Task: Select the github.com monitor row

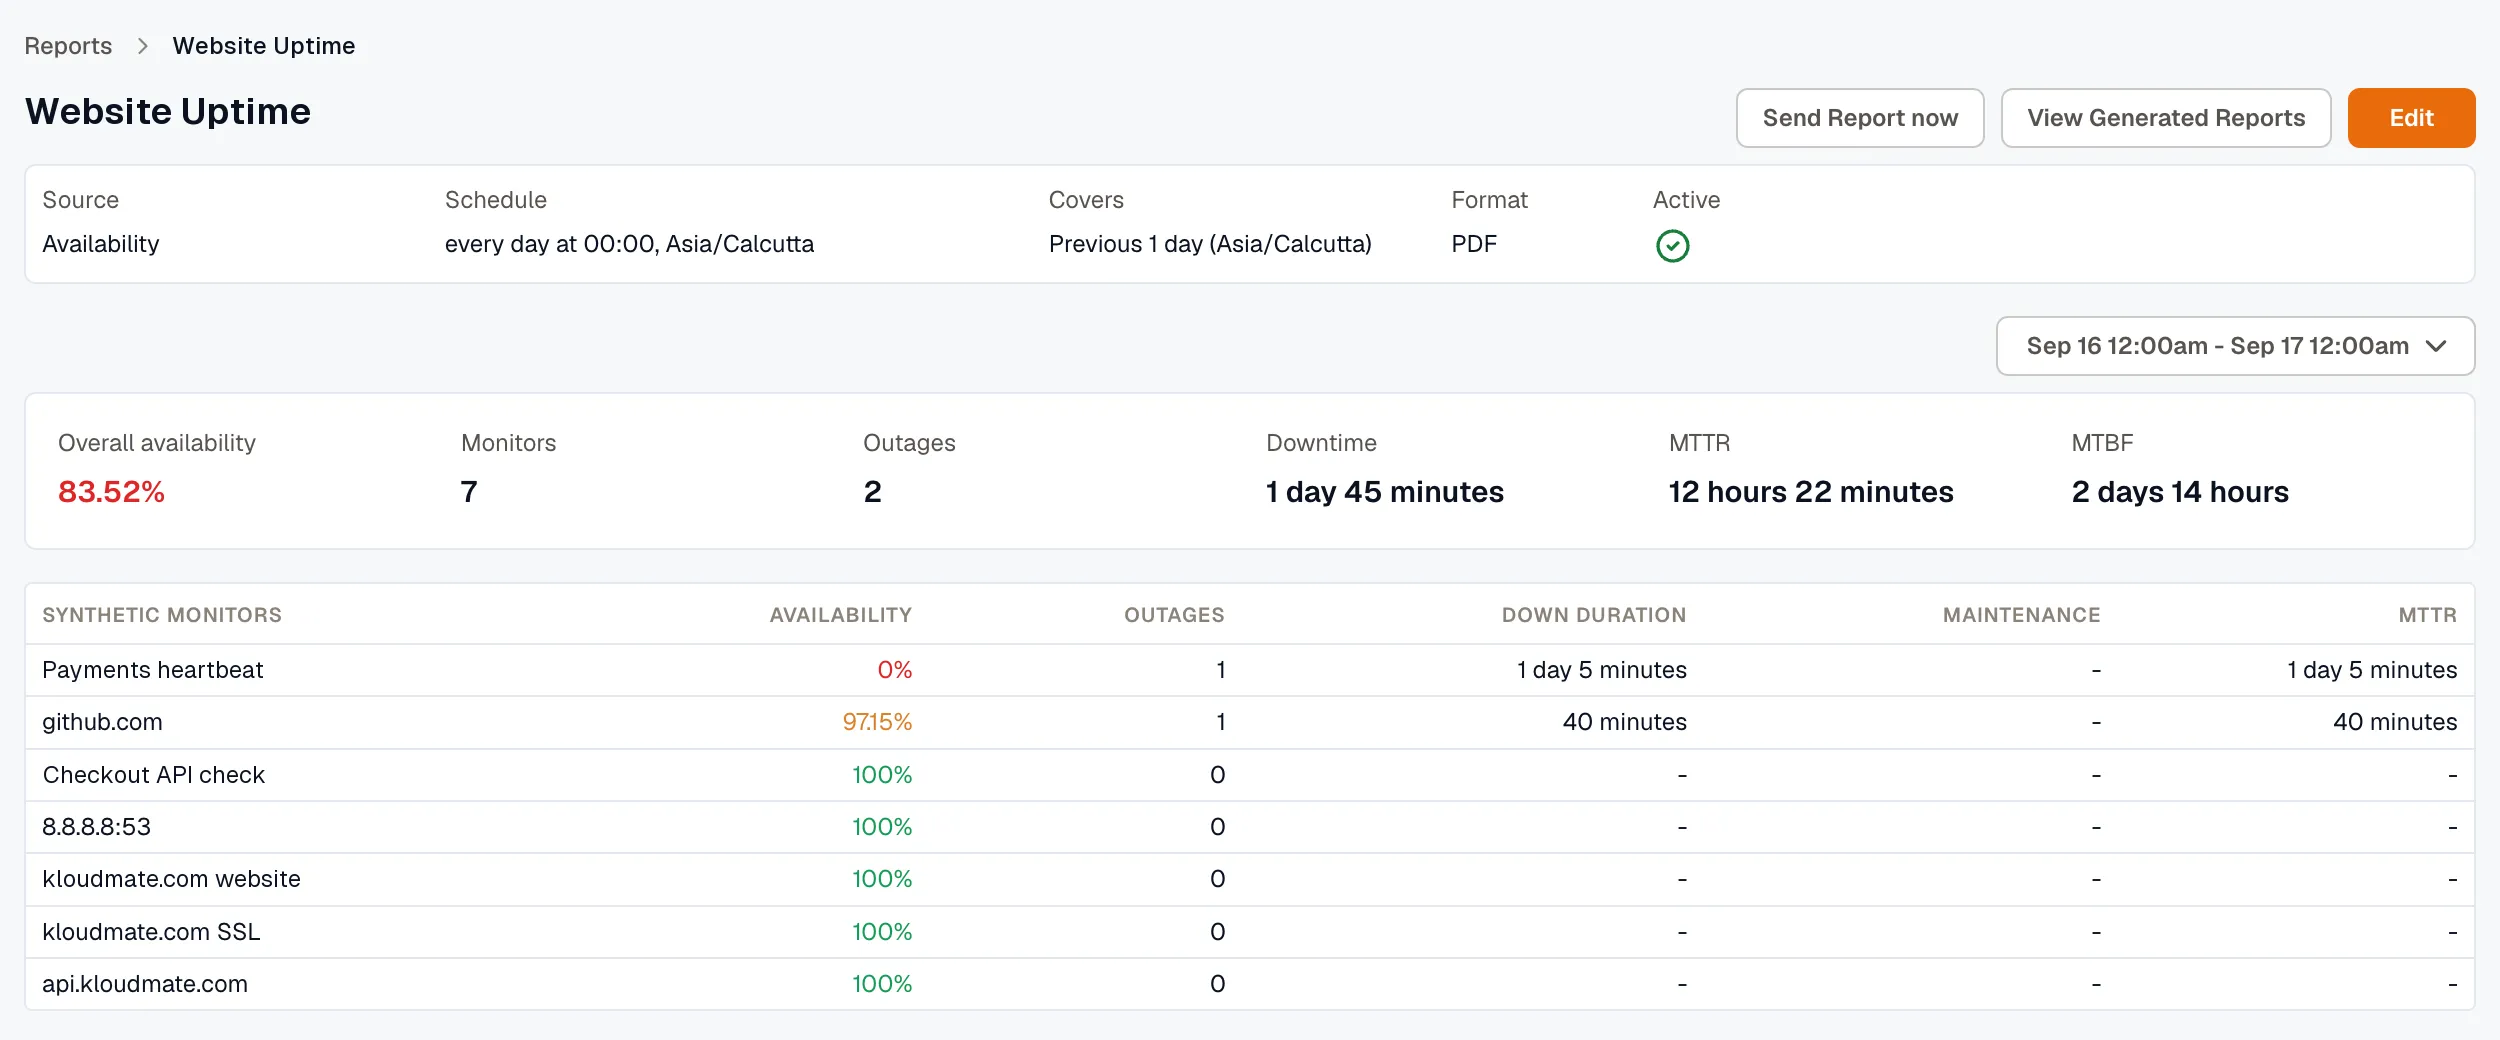Action: tap(1250, 722)
